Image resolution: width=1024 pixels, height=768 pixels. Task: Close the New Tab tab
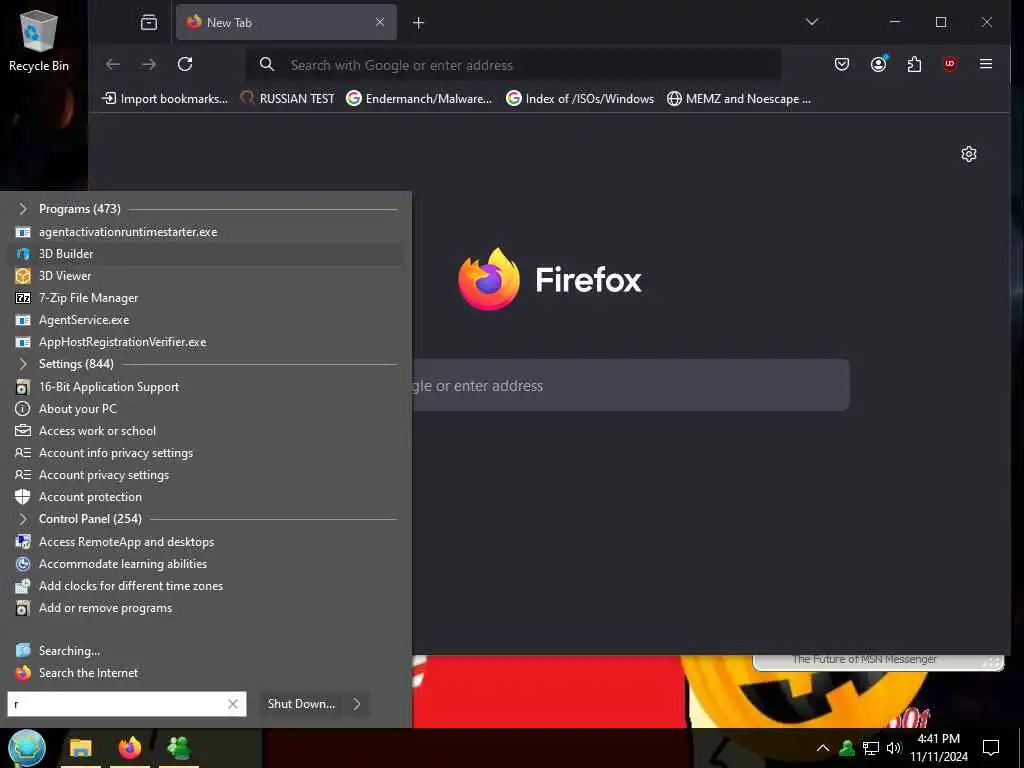(380, 22)
